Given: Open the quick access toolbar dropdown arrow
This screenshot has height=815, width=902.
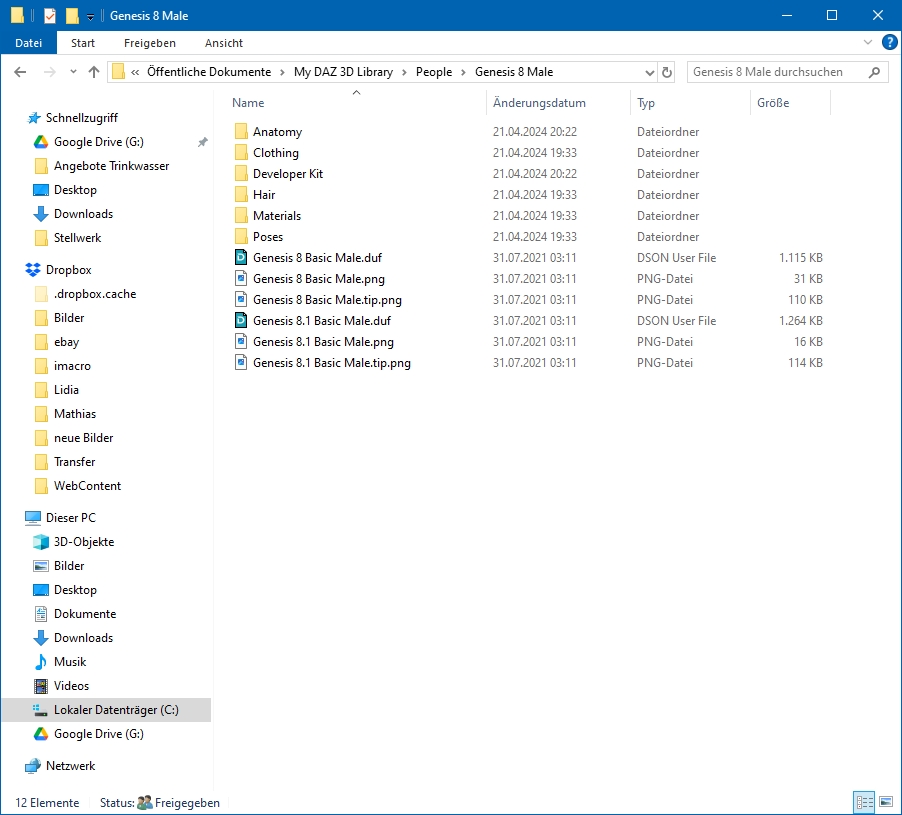Looking at the screenshot, I should [90, 17].
